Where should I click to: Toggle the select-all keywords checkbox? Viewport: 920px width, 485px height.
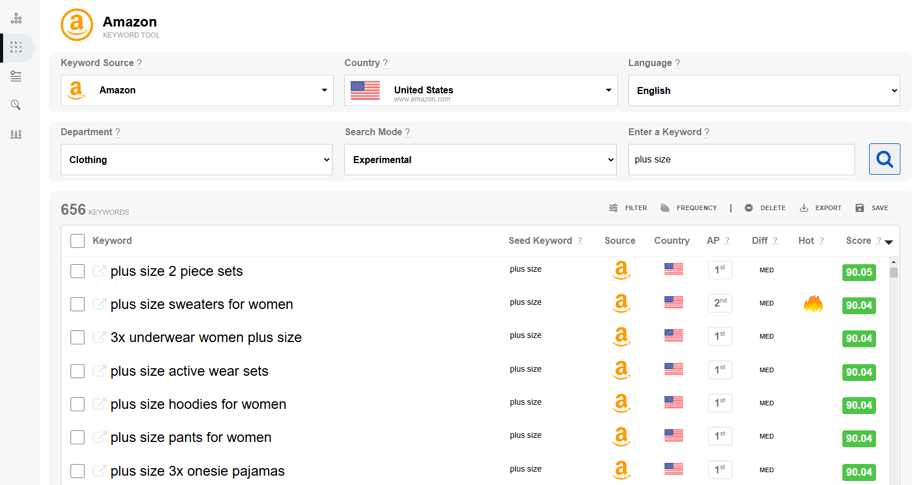coord(77,241)
